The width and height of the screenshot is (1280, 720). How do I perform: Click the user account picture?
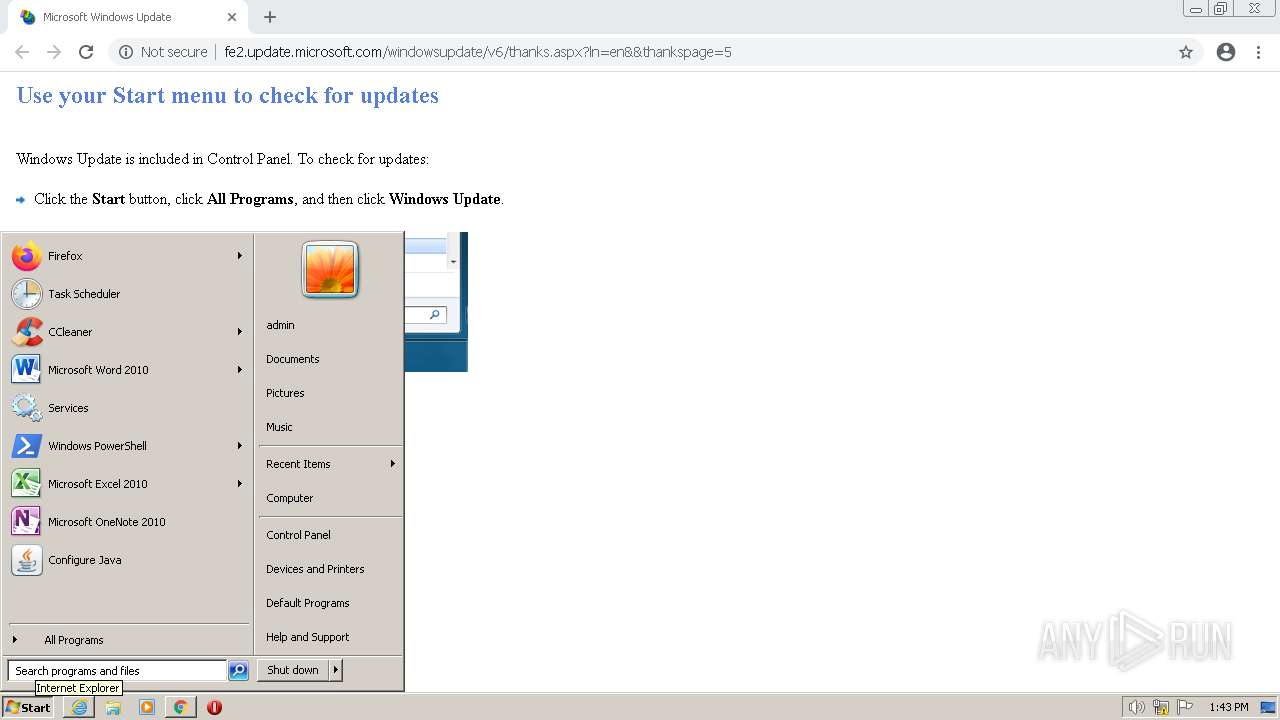pos(330,270)
